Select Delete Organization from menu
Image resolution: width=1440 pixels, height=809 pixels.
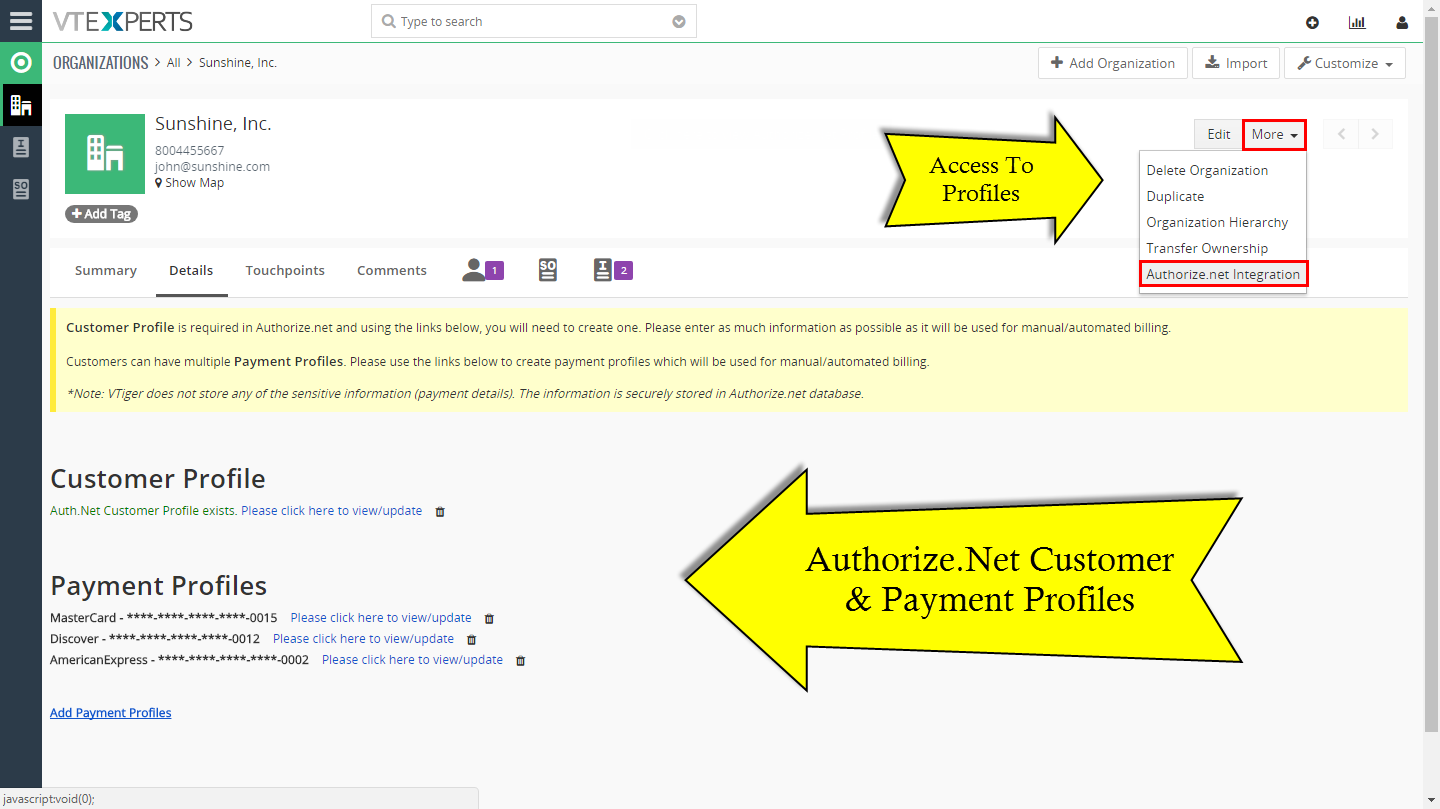1207,170
